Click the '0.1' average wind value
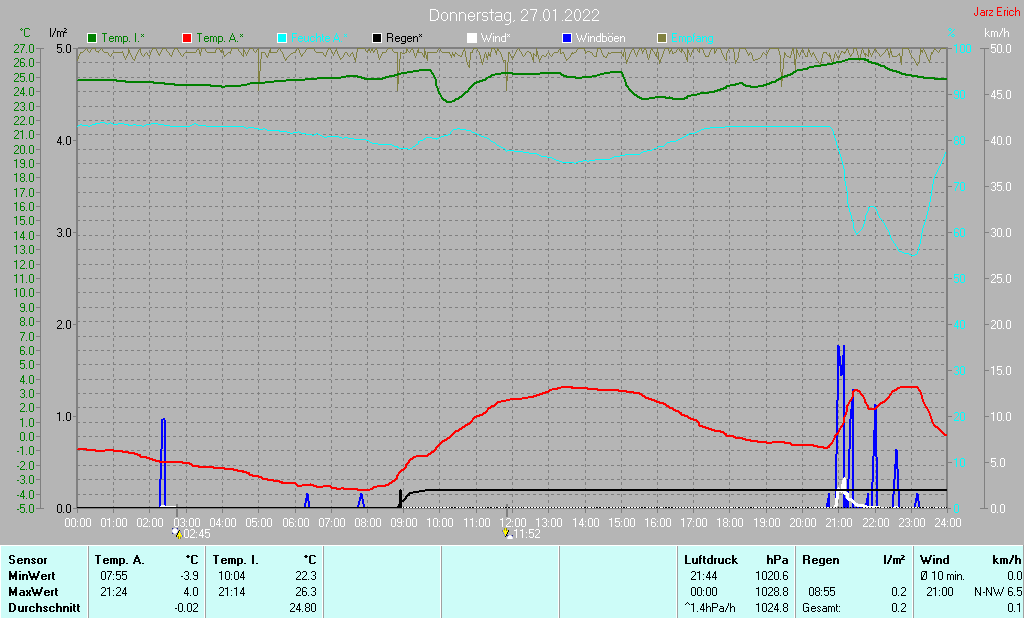Screen dimensions: 1024x618 click(x=1014, y=608)
